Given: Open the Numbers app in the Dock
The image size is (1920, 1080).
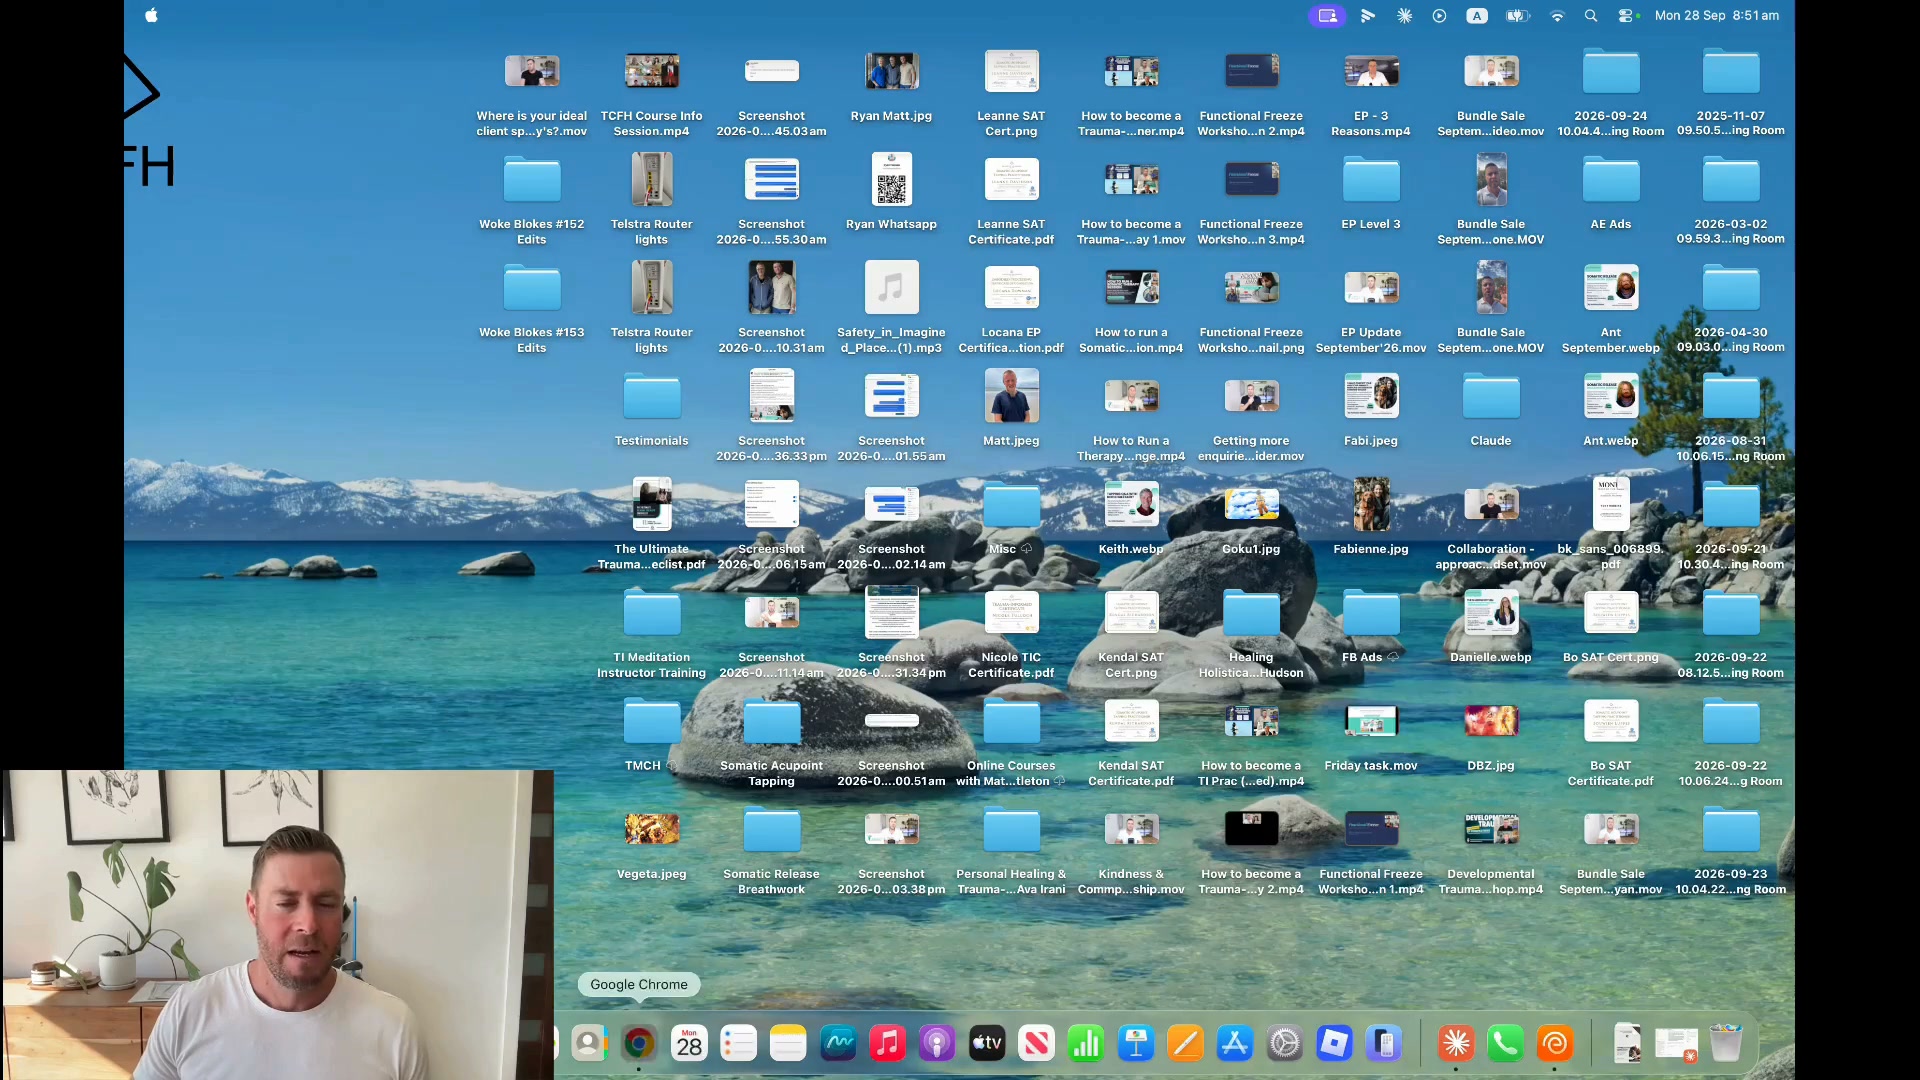Looking at the screenshot, I should (1086, 1044).
